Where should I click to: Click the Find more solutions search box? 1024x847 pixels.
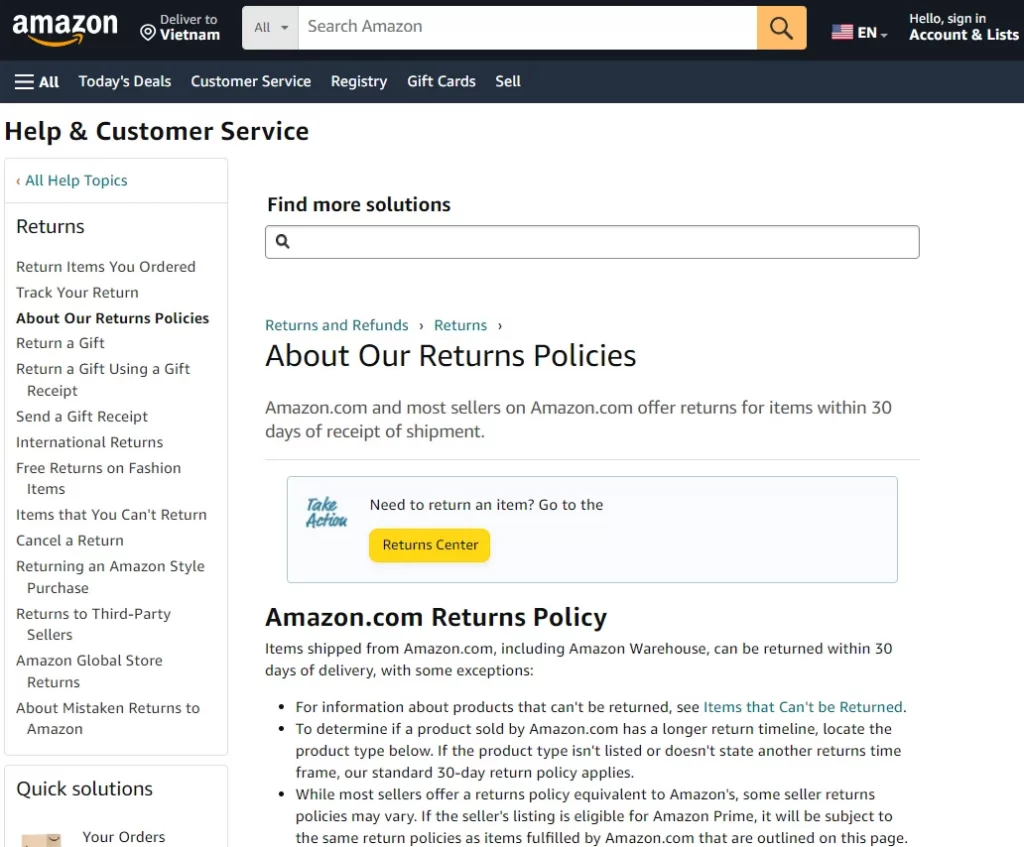coord(592,242)
